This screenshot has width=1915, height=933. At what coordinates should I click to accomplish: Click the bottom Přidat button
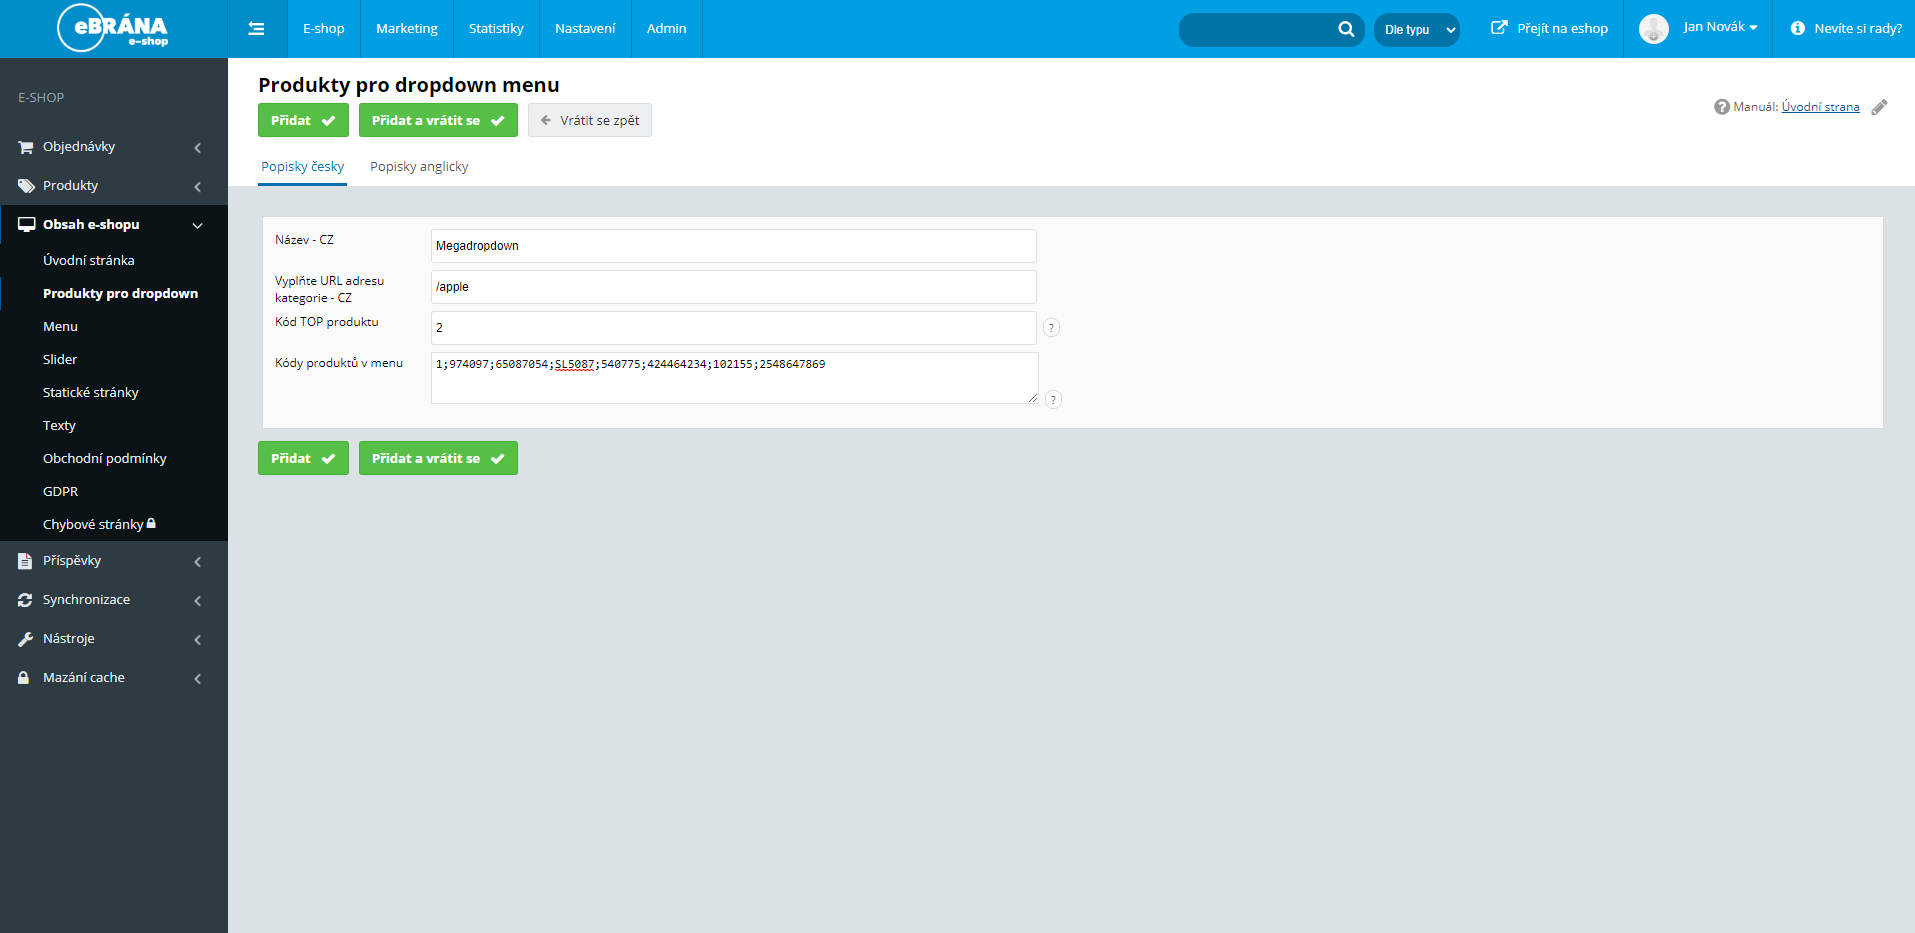pos(303,458)
